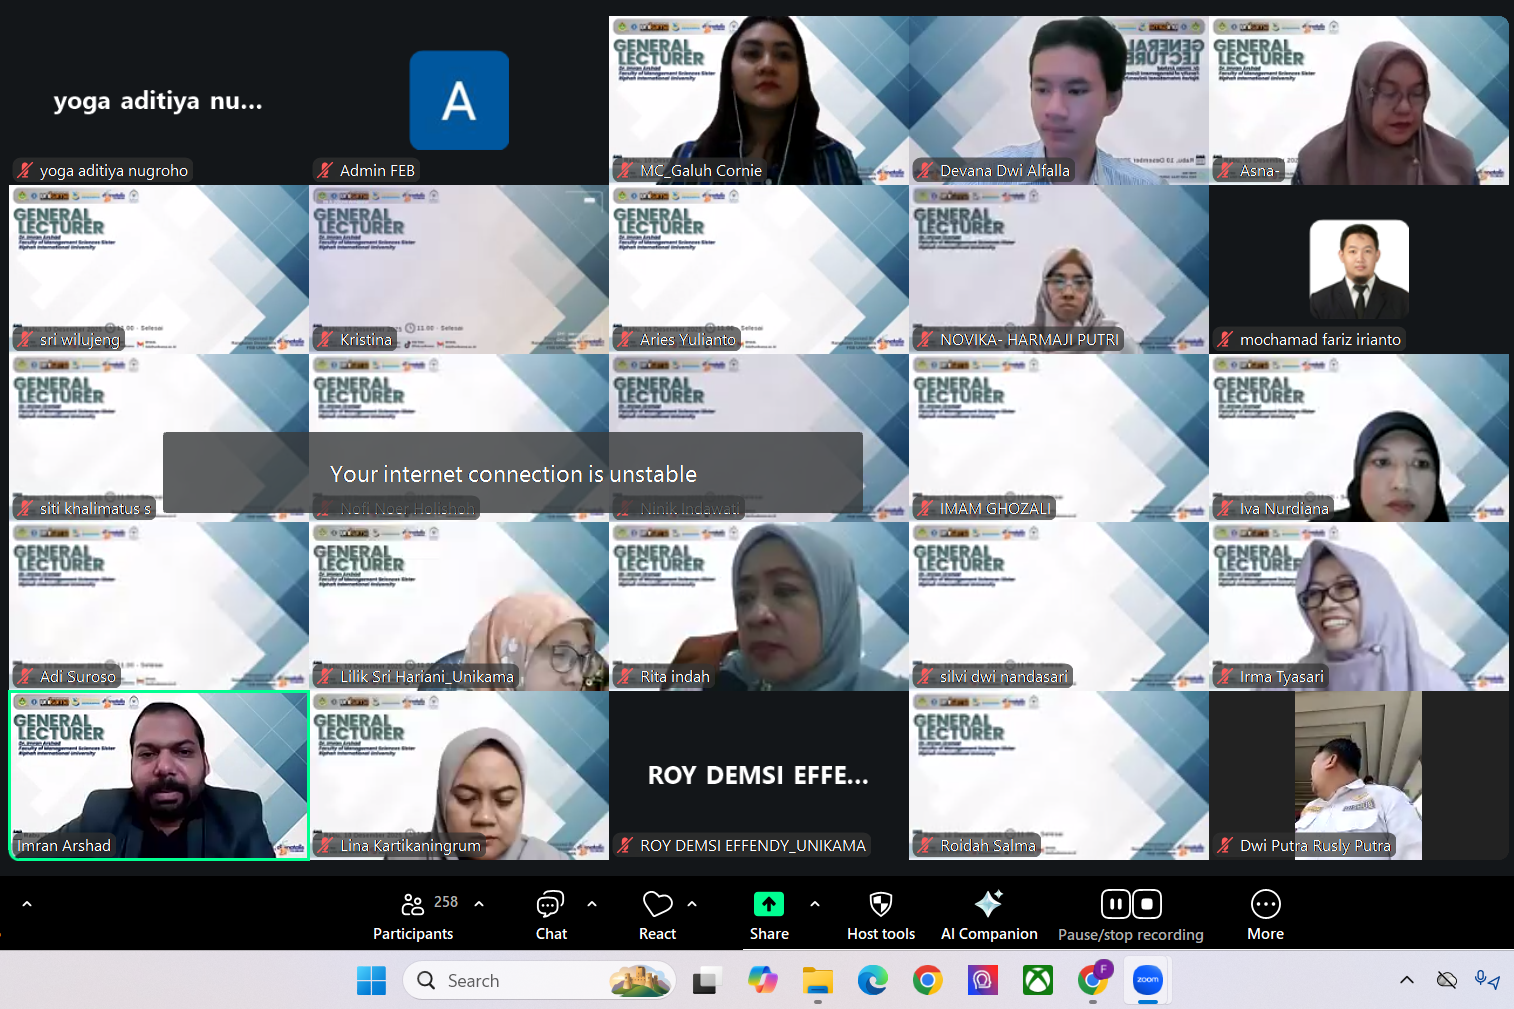Show hidden system tray icons
Screen dimensions: 1514x1009
(x=1406, y=980)
